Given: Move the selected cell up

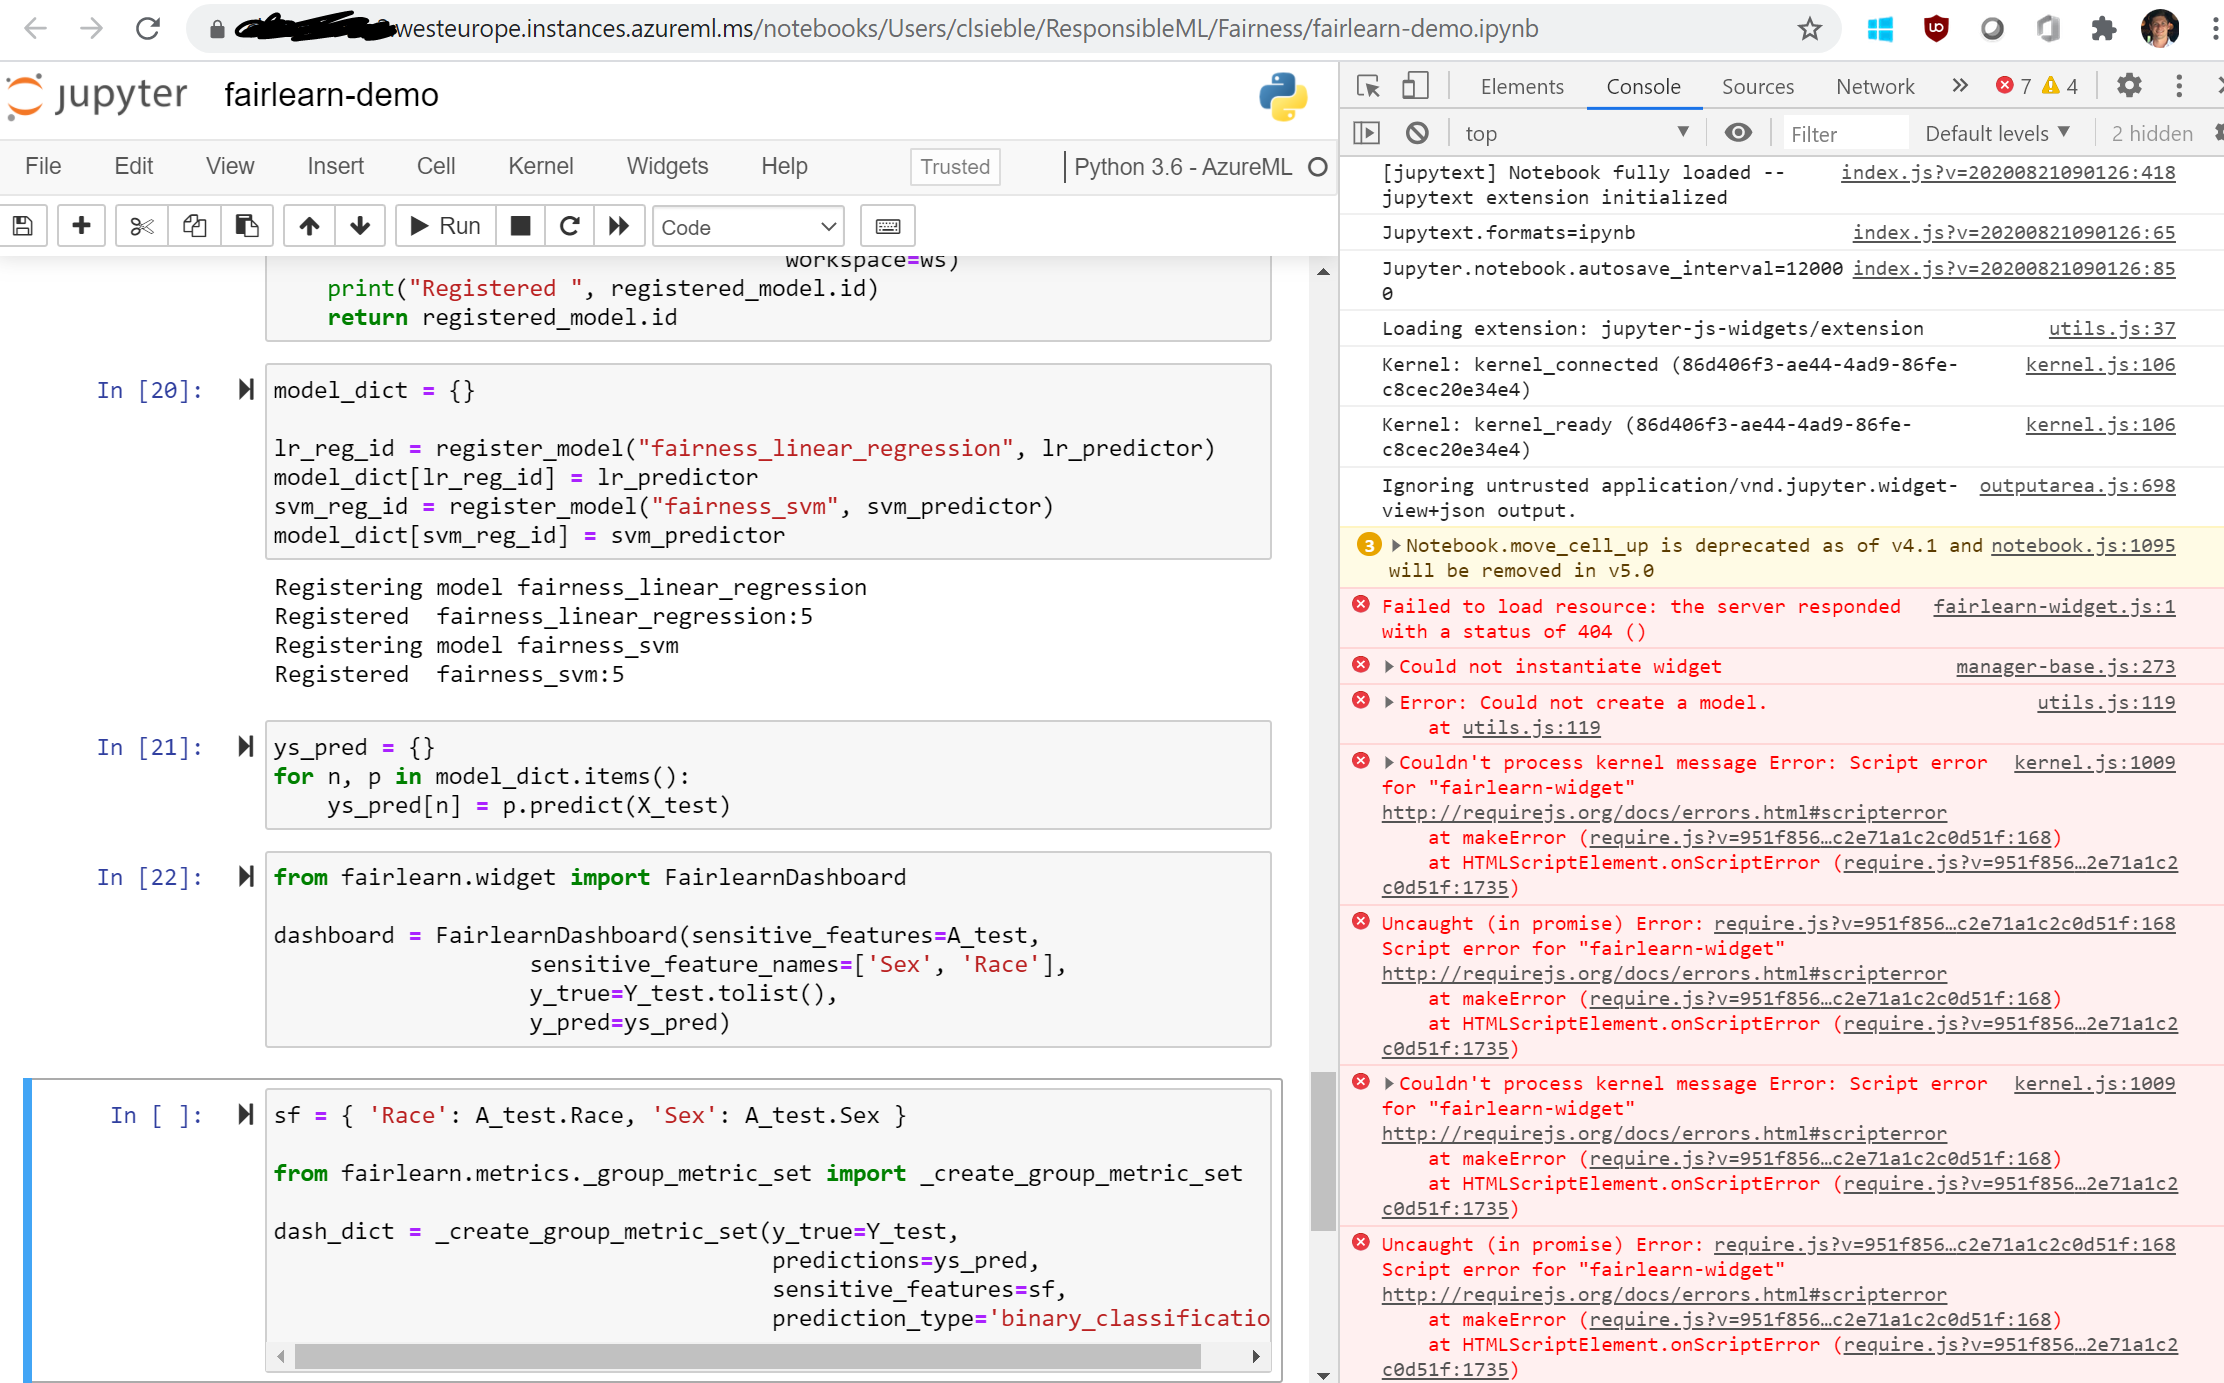Looking at the screenshot, I should (309, 225).
